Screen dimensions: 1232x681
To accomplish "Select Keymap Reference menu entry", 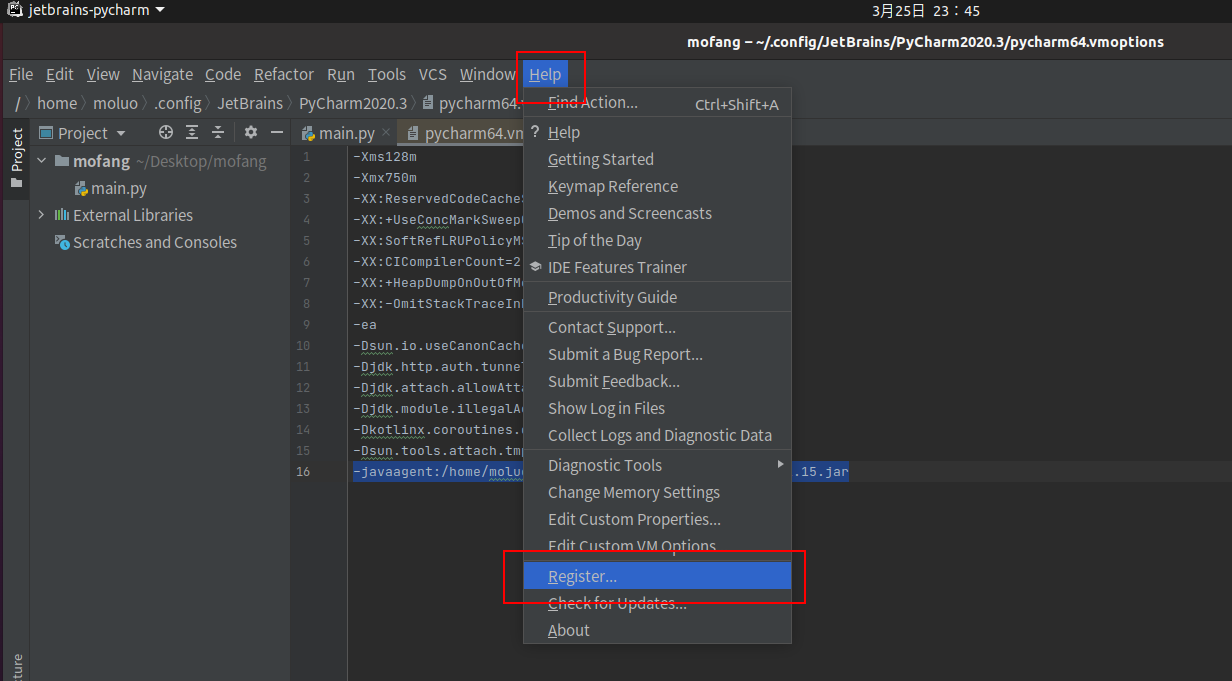I will pos(657,186).
